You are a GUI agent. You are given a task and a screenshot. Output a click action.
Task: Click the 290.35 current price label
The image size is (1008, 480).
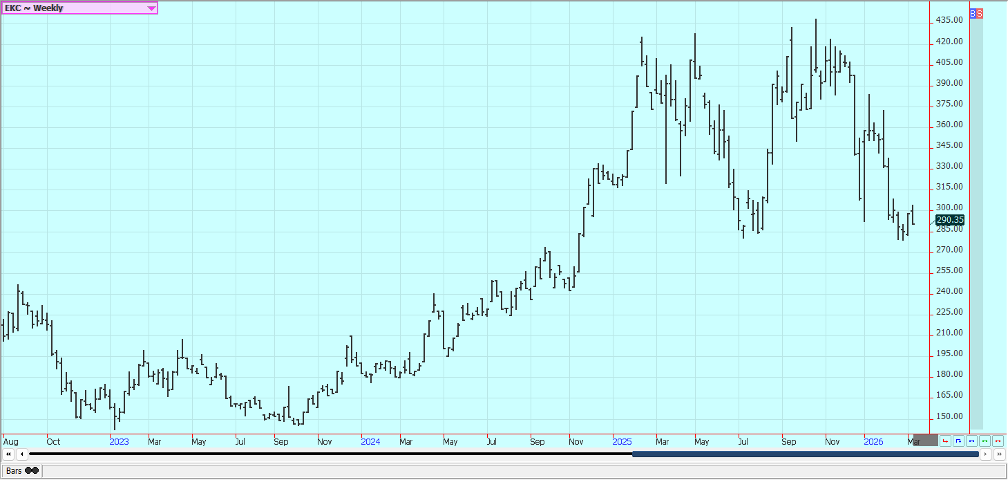[949, 220]
